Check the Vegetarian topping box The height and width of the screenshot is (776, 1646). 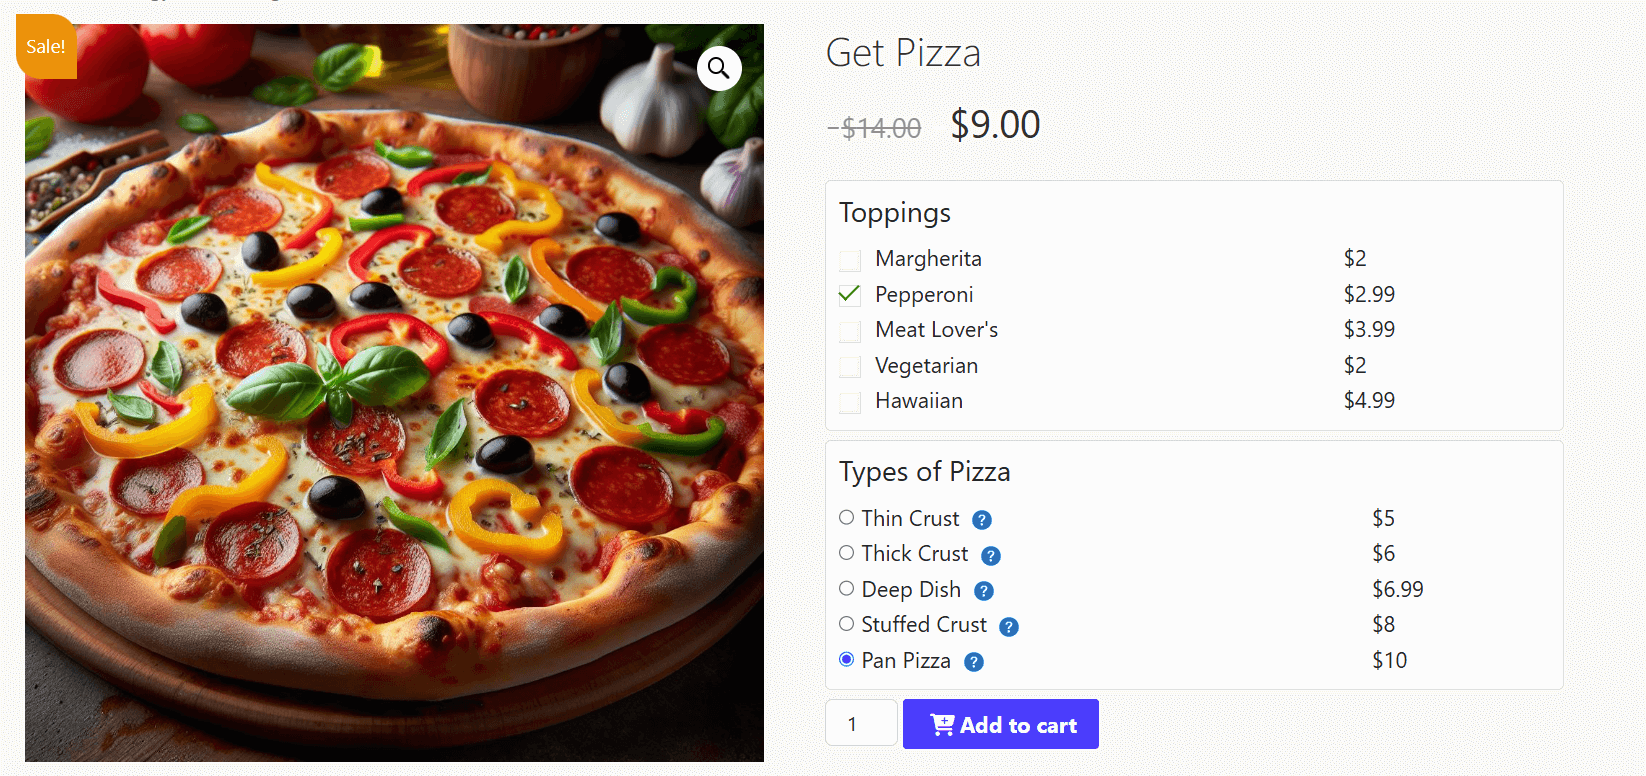(850, 366)
